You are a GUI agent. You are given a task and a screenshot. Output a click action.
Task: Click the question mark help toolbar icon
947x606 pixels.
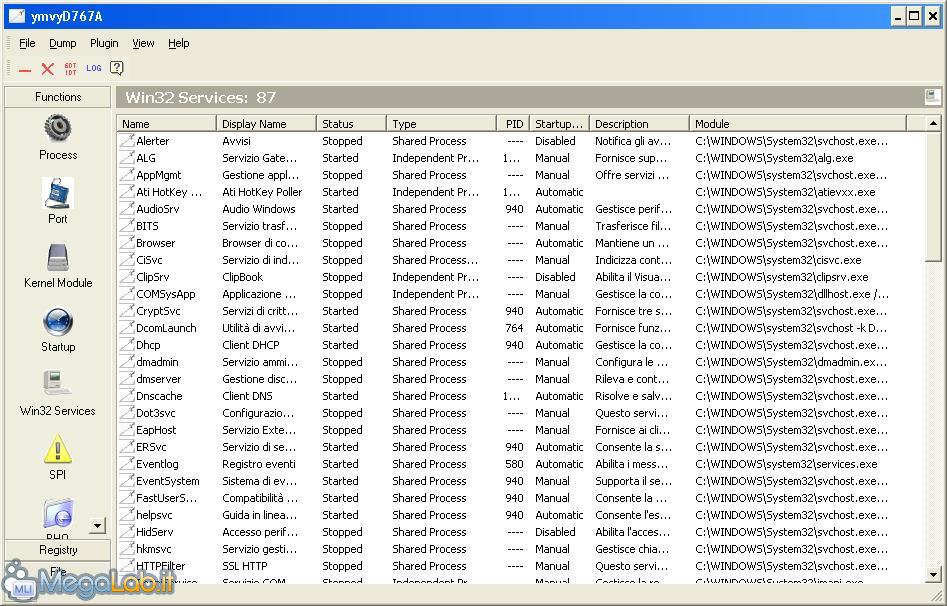[x=117, y=68]
